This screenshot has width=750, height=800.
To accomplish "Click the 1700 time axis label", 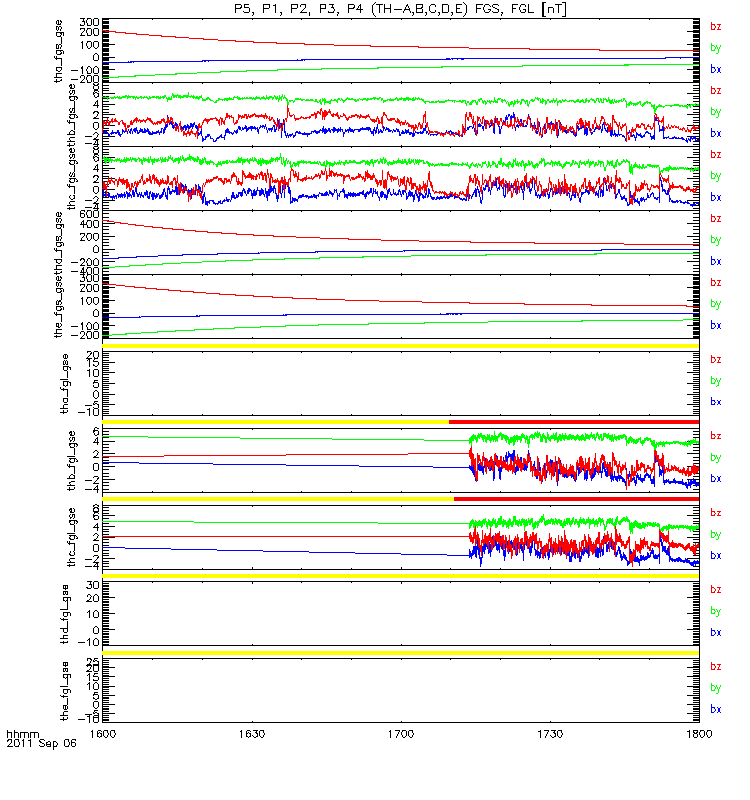I will (x=401, y=734).
